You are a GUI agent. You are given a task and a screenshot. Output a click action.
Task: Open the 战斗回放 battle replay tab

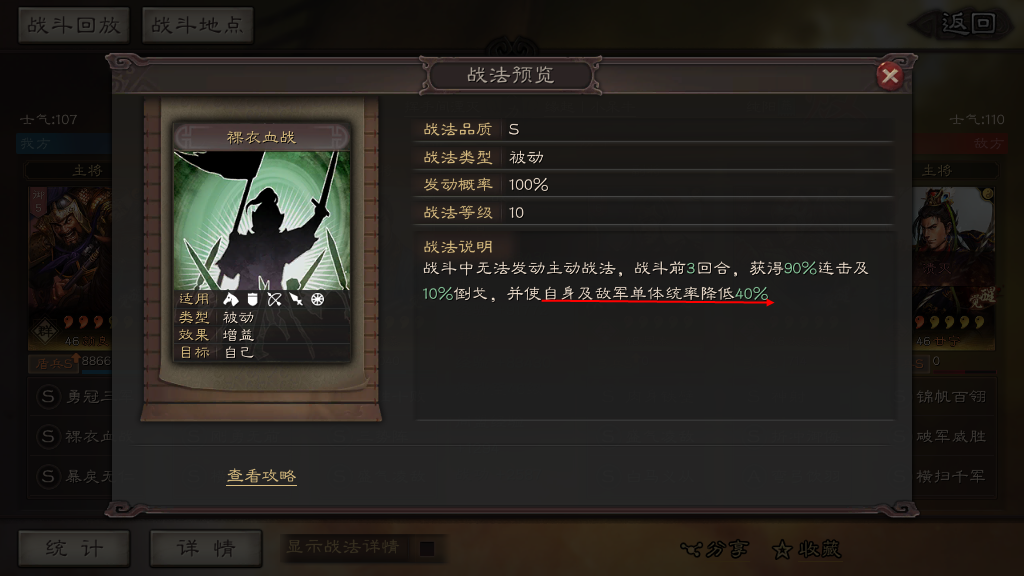pyautogui.click(x=73, y=25)
